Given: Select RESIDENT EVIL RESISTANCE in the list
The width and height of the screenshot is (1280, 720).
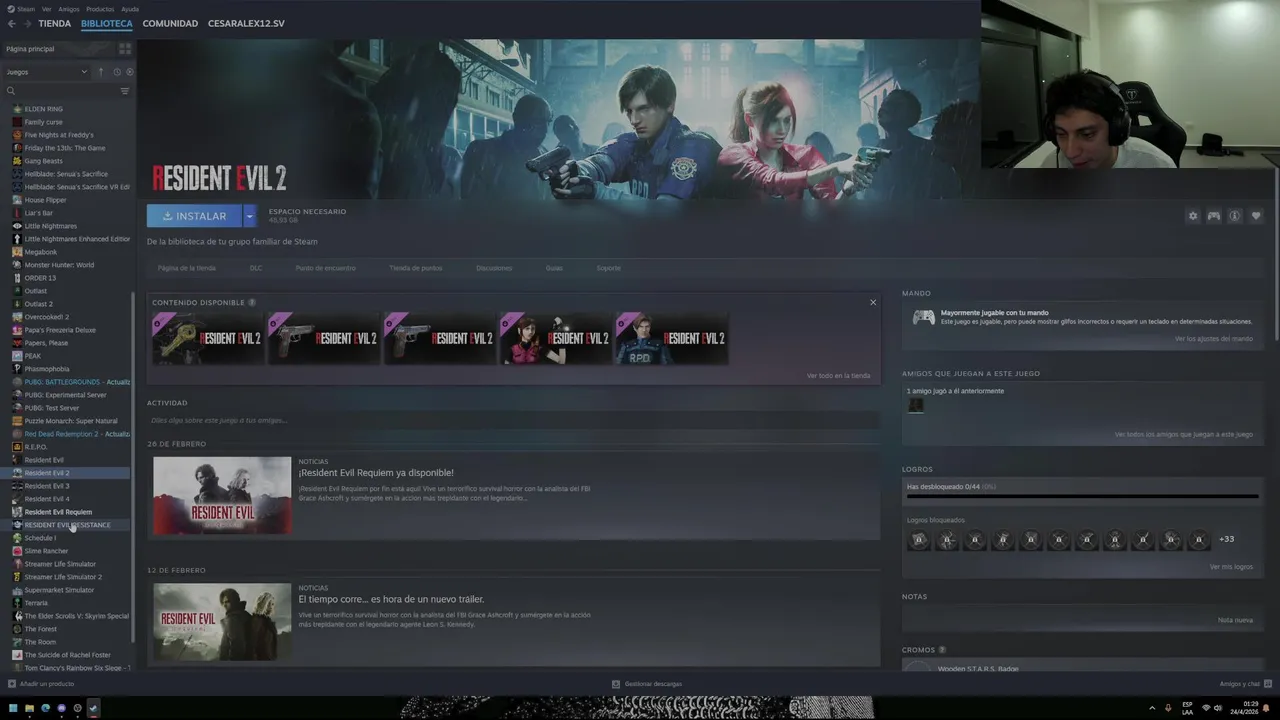Looking at the screenshot, I should (70, 525).
